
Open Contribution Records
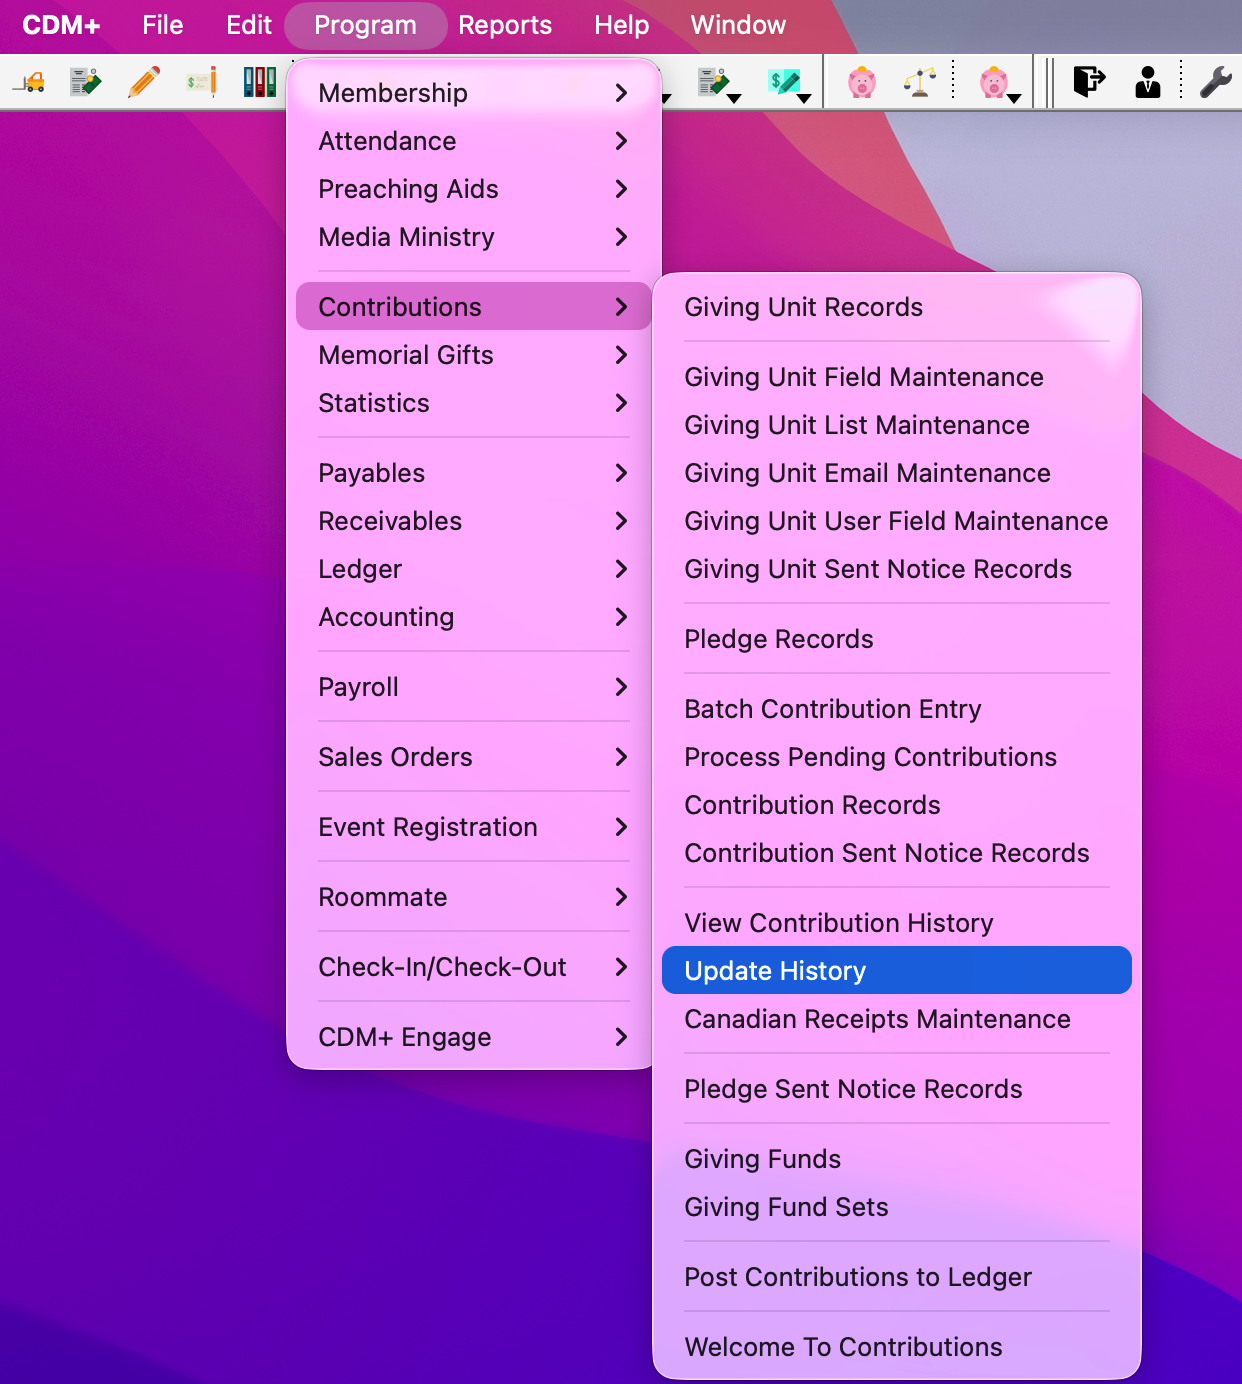coord(897,805)
